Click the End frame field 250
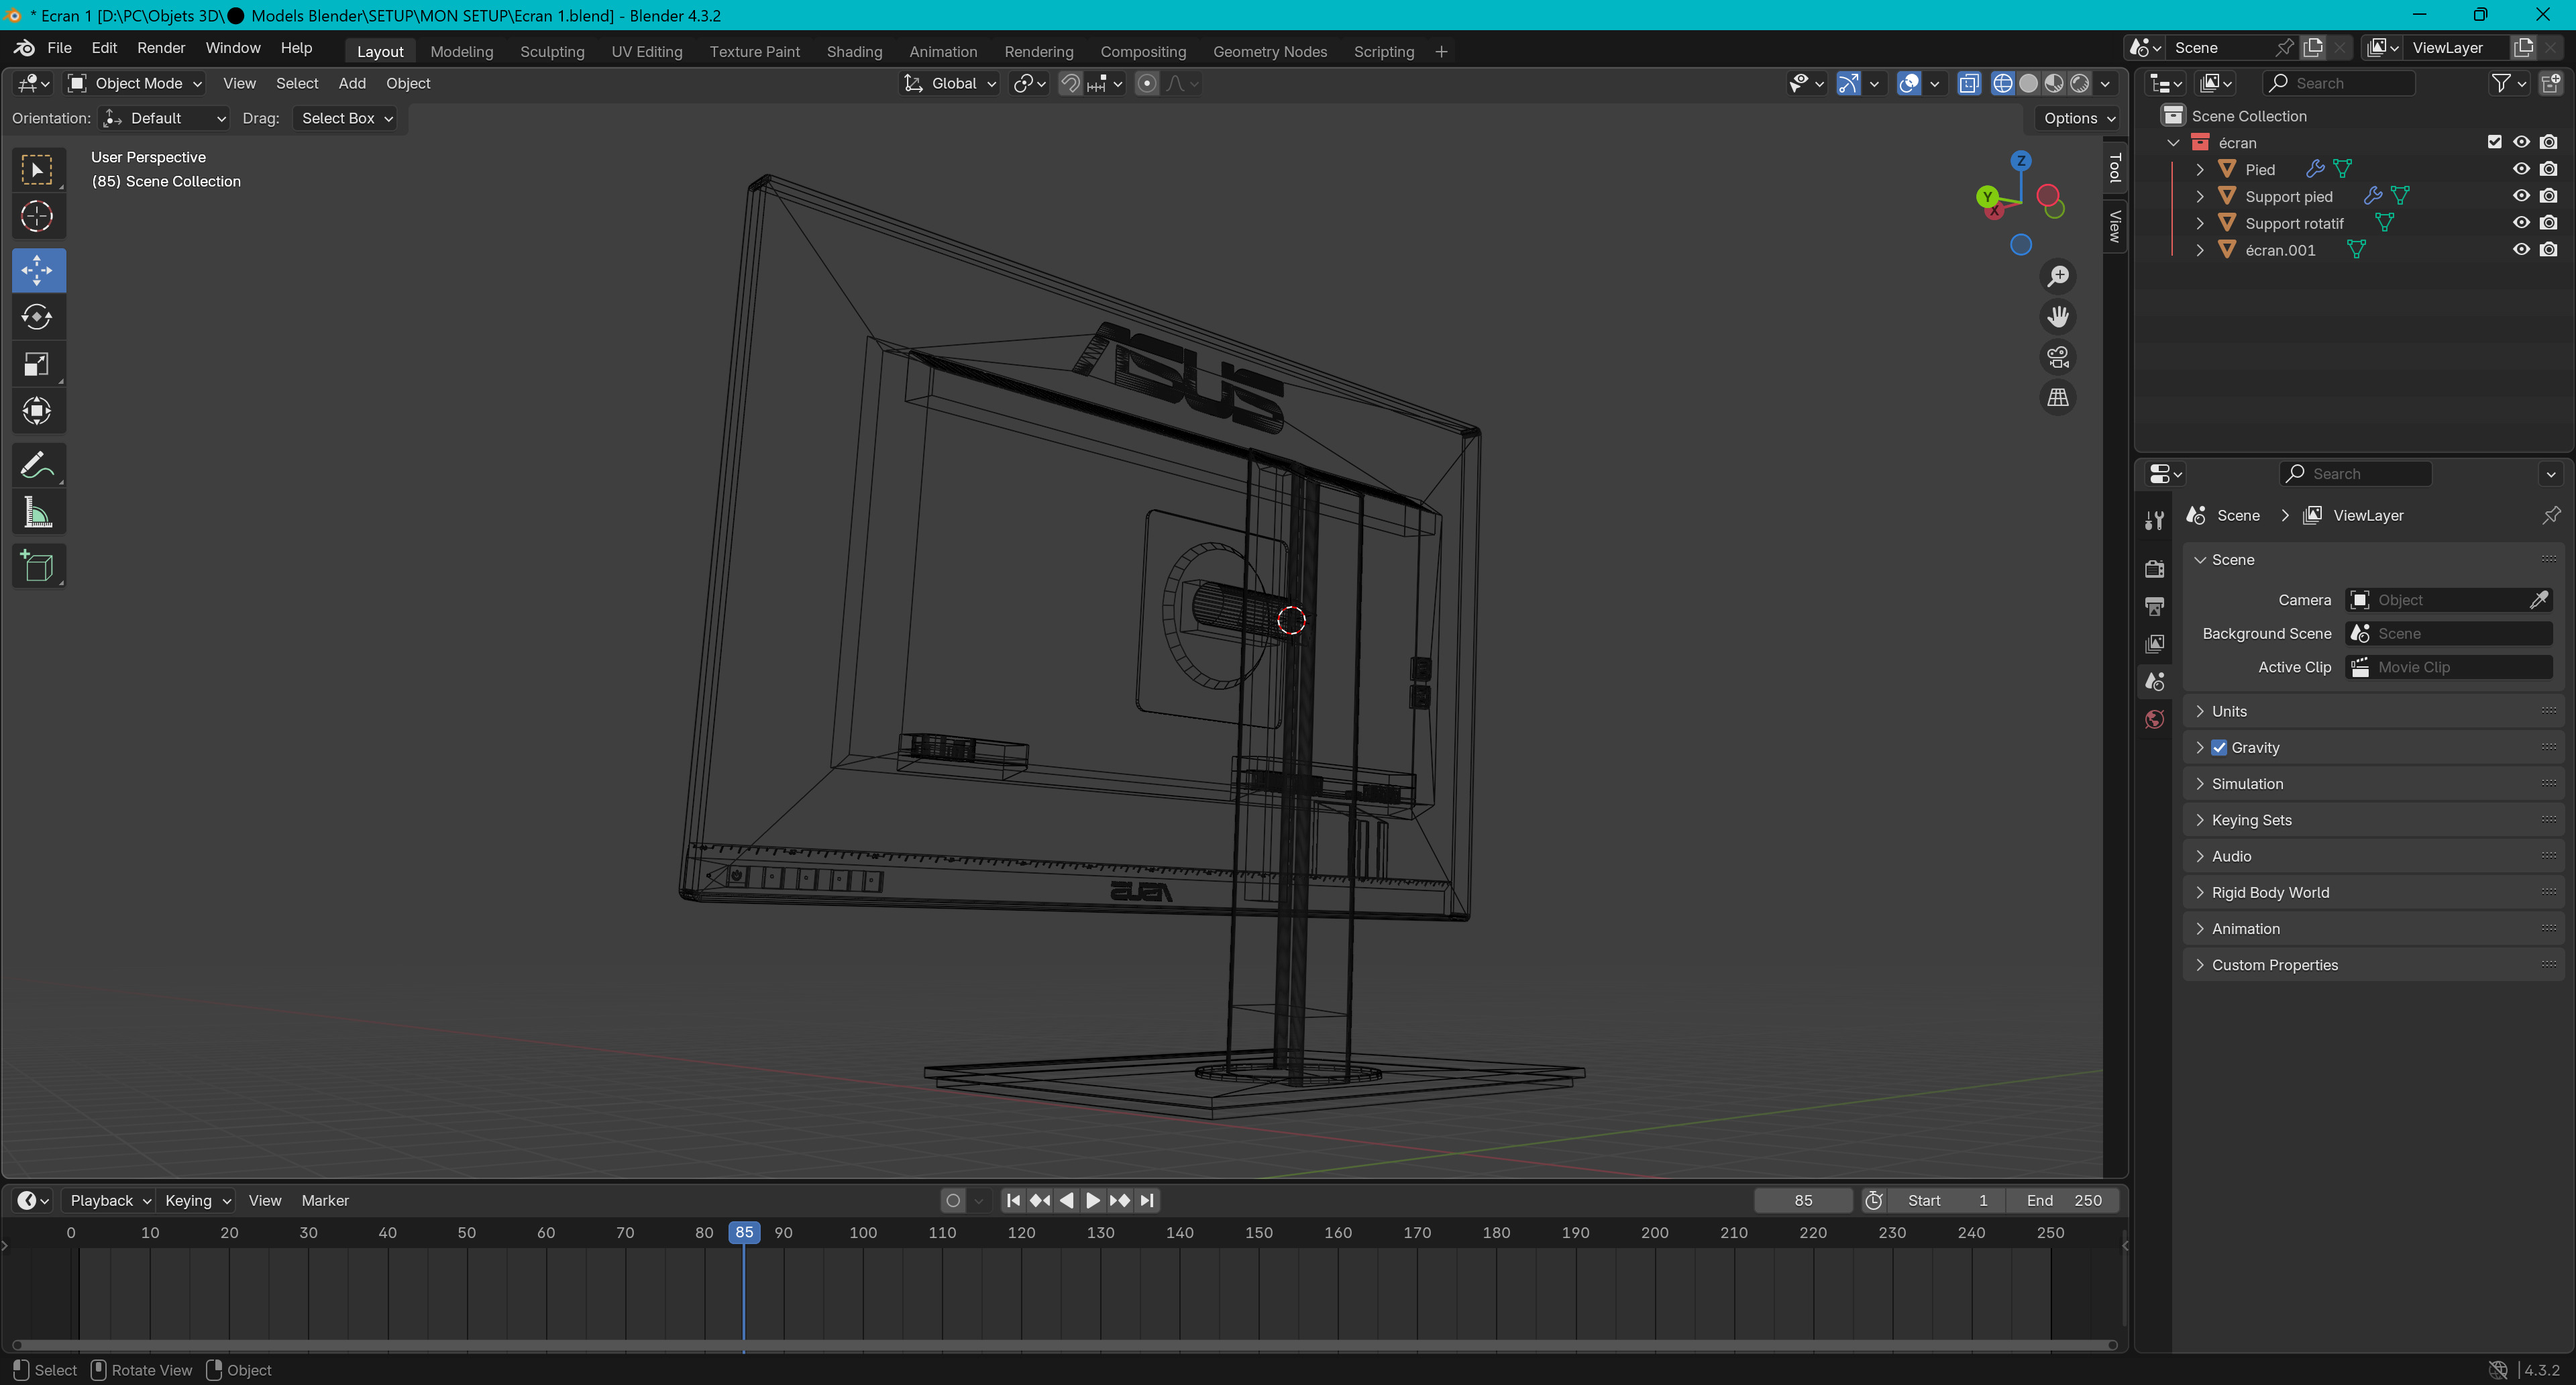The width and height of the screenshot is (2576, 1385). pyautogui.click(x=2063, y=1200)
